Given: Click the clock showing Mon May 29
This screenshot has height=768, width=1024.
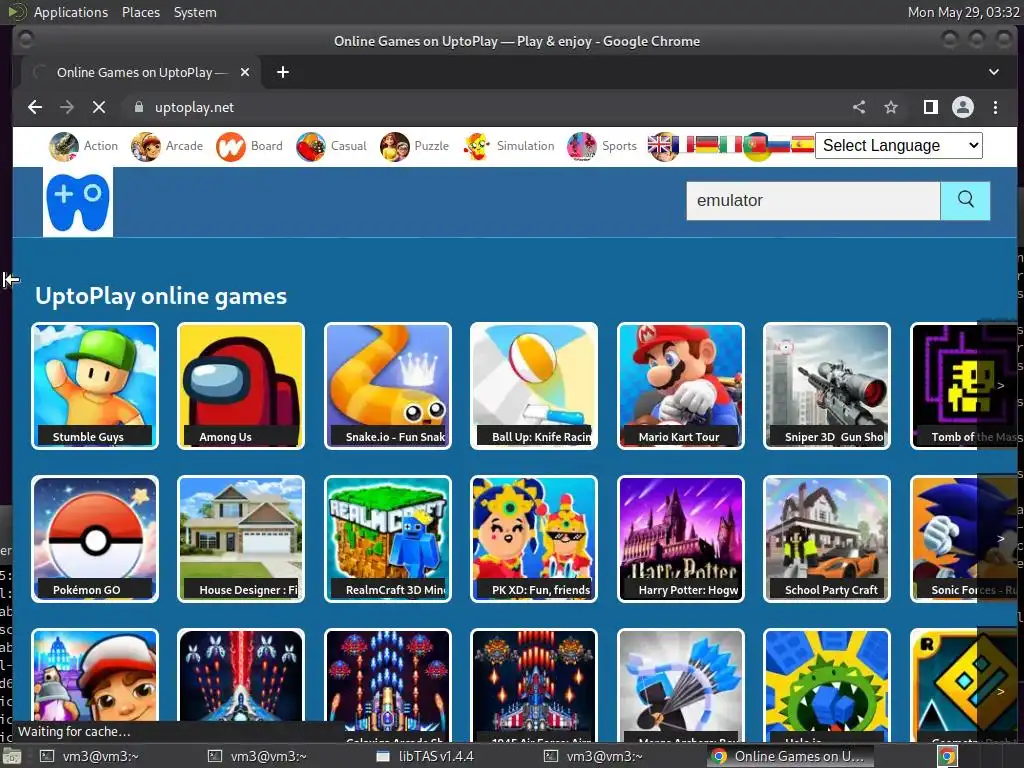Looking at the screenshot, I should 963,12.
